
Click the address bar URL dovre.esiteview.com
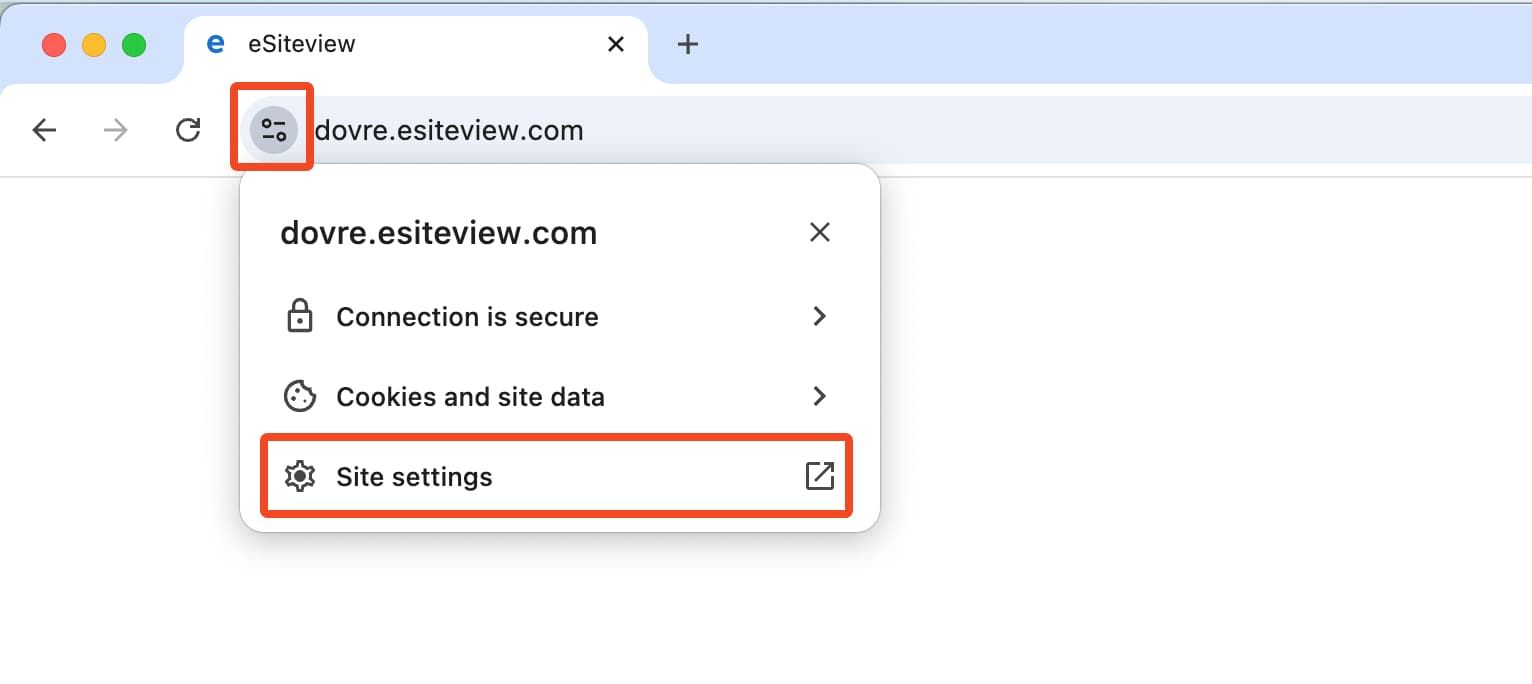[449, 129]
